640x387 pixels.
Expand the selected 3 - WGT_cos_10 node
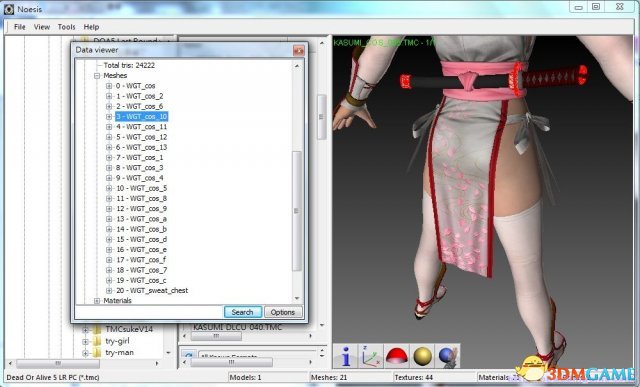(x=109, y=116)
